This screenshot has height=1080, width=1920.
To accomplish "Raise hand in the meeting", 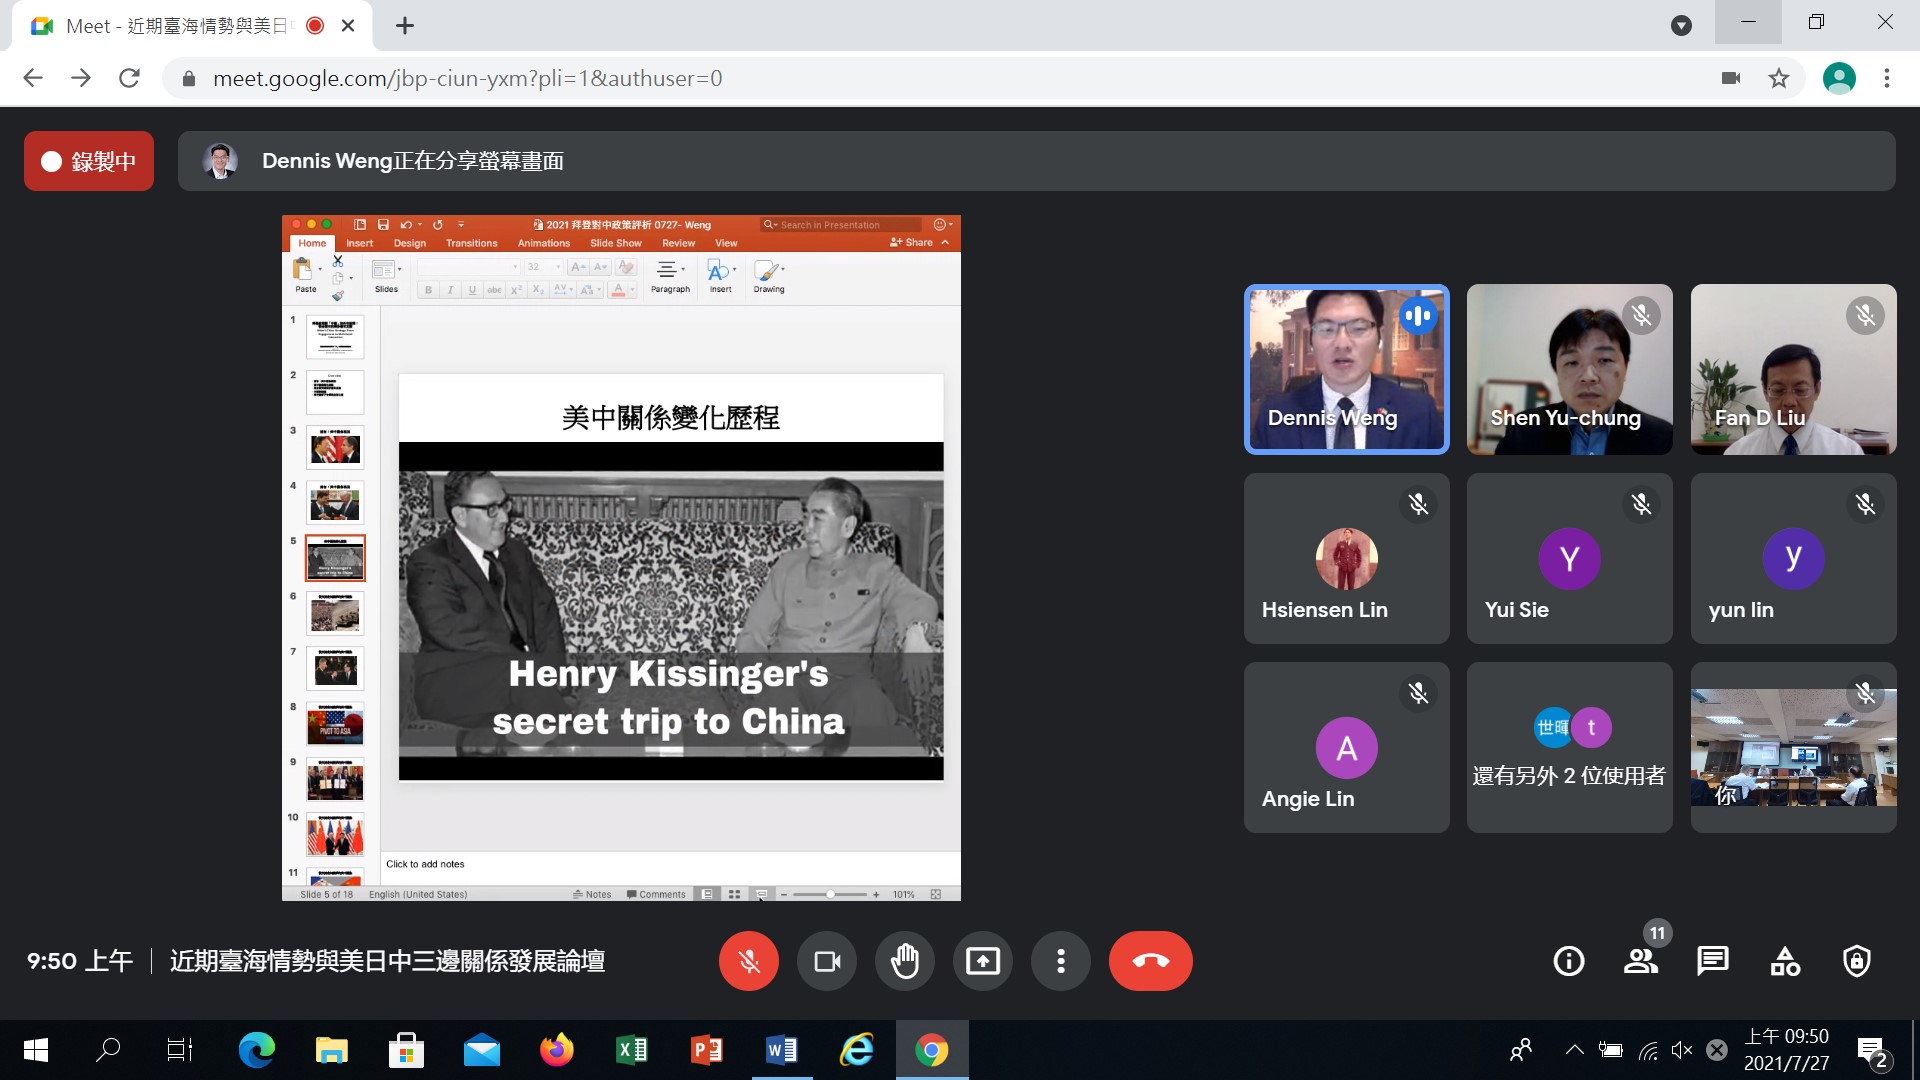I will 904,961.
